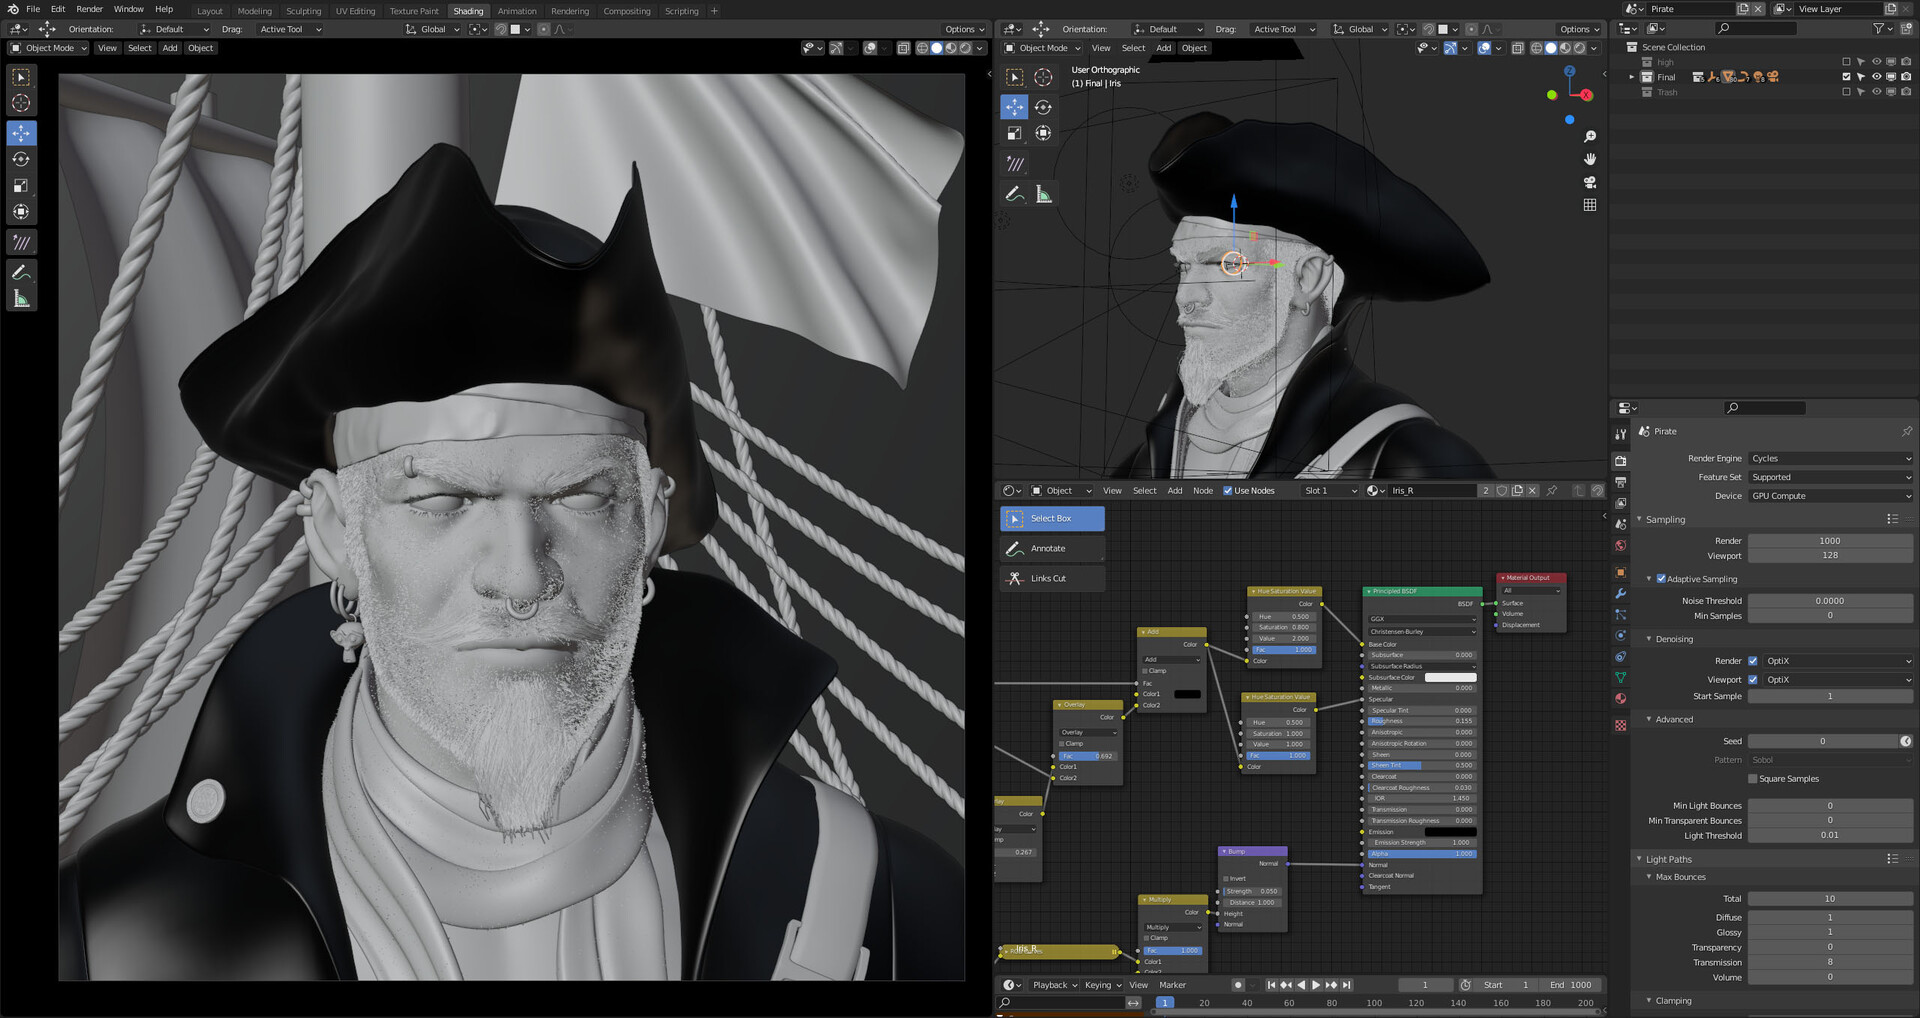Toggle Use Nodes checkbox

coord(1228,491)
